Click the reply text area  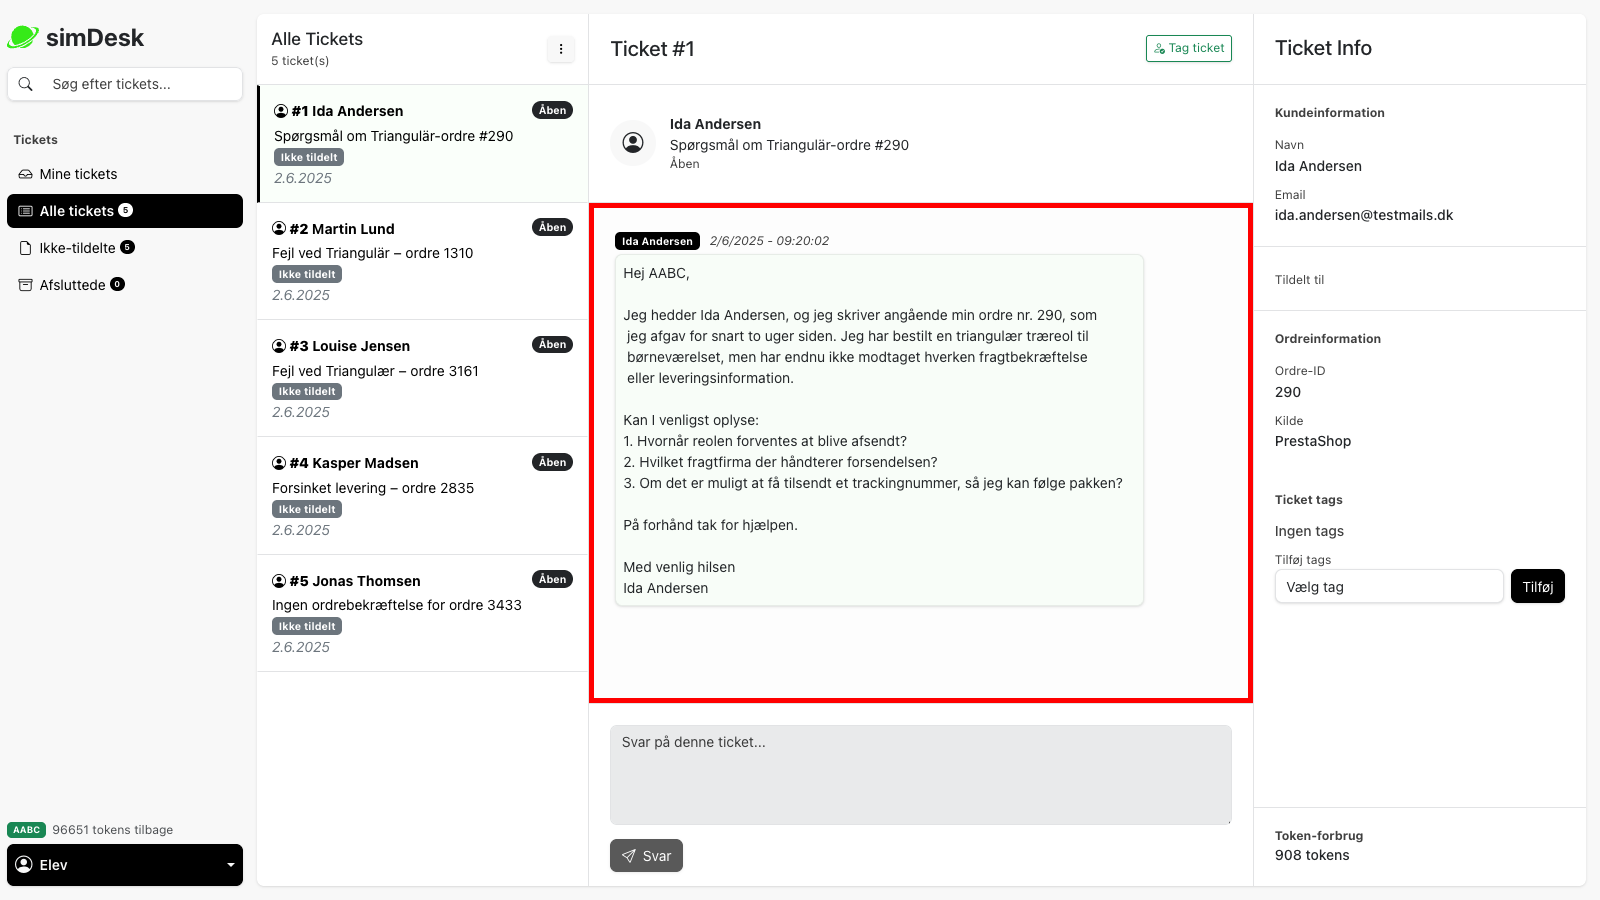click(x=920, y=775)
